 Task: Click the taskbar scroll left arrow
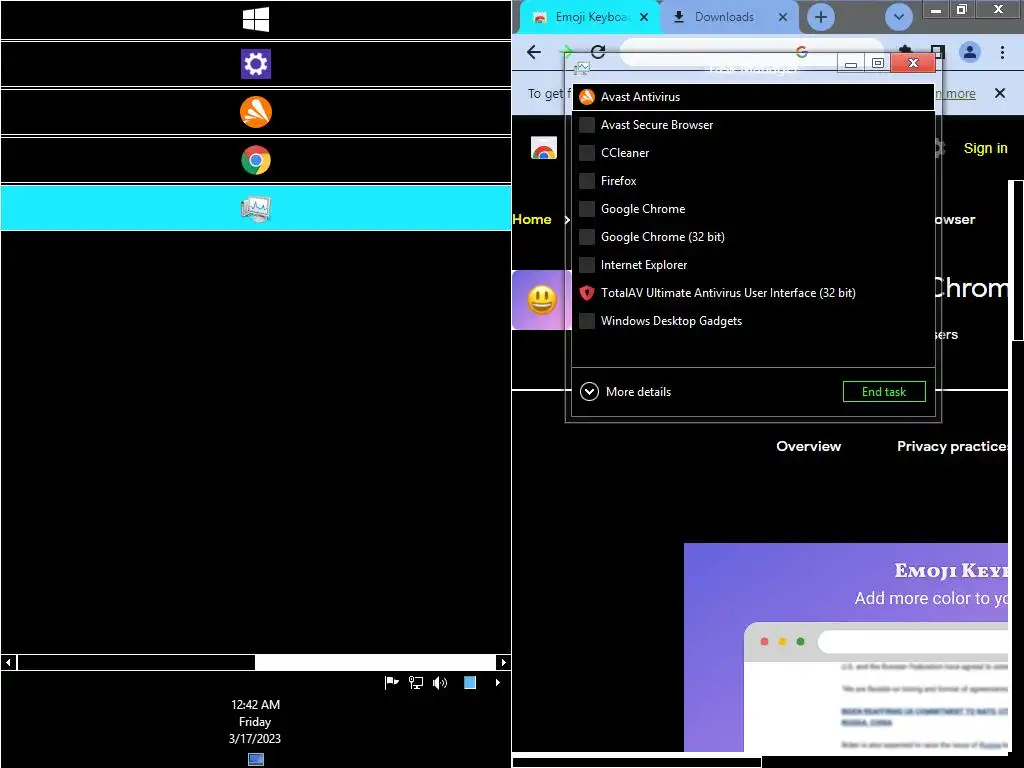8,662
